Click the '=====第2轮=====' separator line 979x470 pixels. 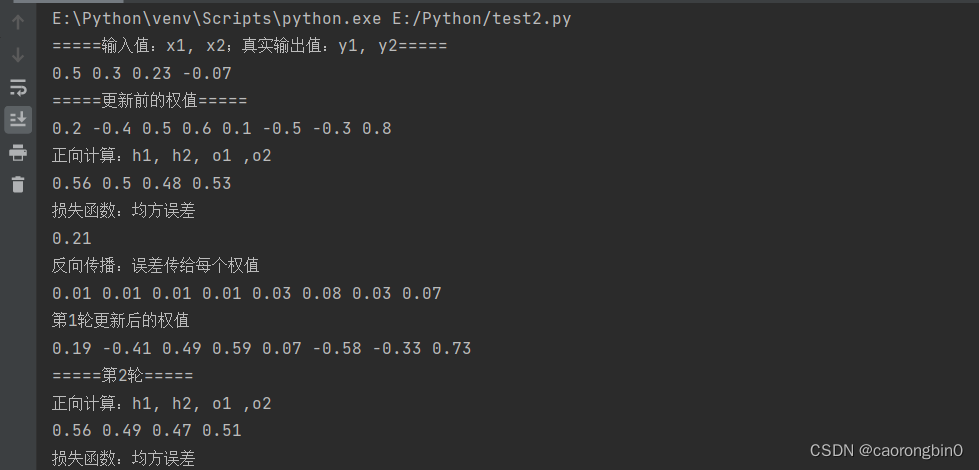[123, 376]
